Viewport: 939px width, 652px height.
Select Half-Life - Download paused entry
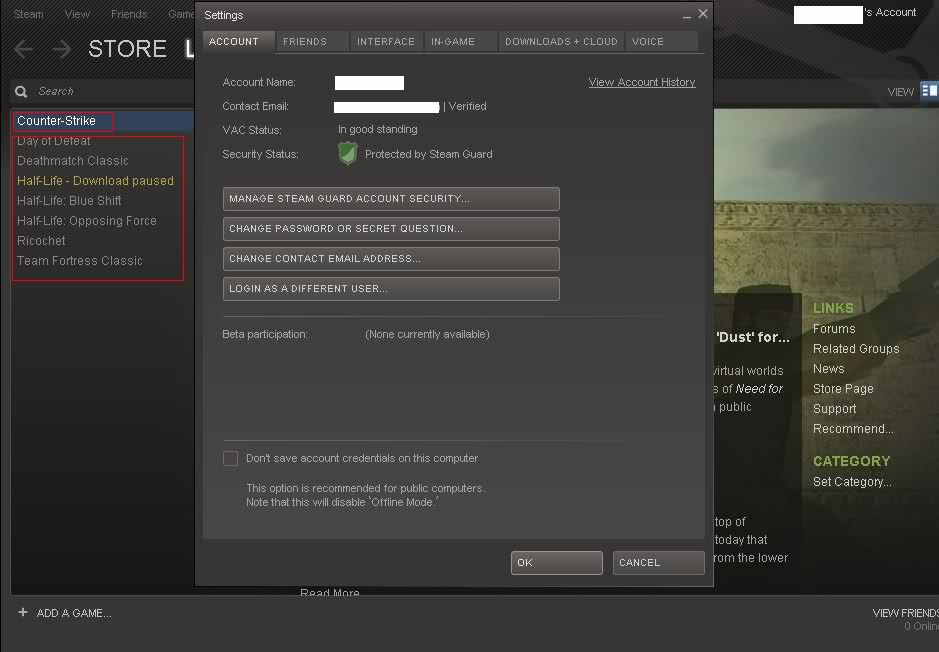click(x=95, y=181)
